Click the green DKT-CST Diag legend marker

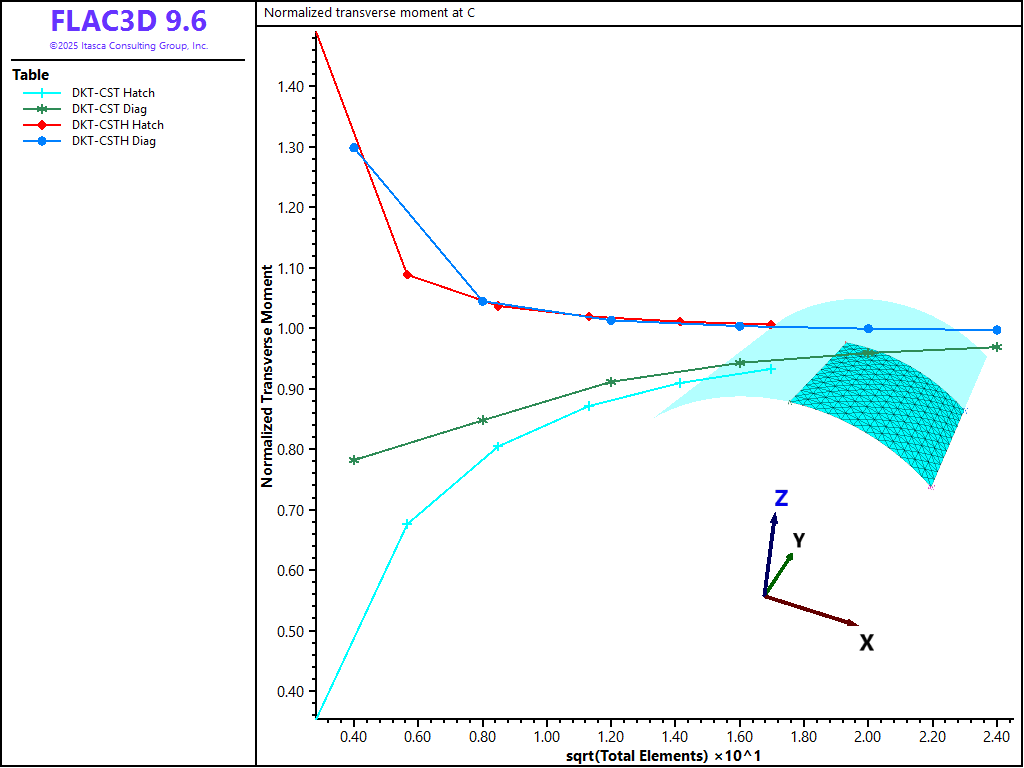42,109
